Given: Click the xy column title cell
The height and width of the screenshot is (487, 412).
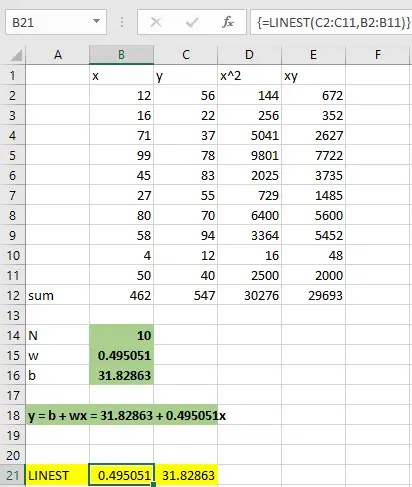Looking at the screenshot, I should click(313, 75).
